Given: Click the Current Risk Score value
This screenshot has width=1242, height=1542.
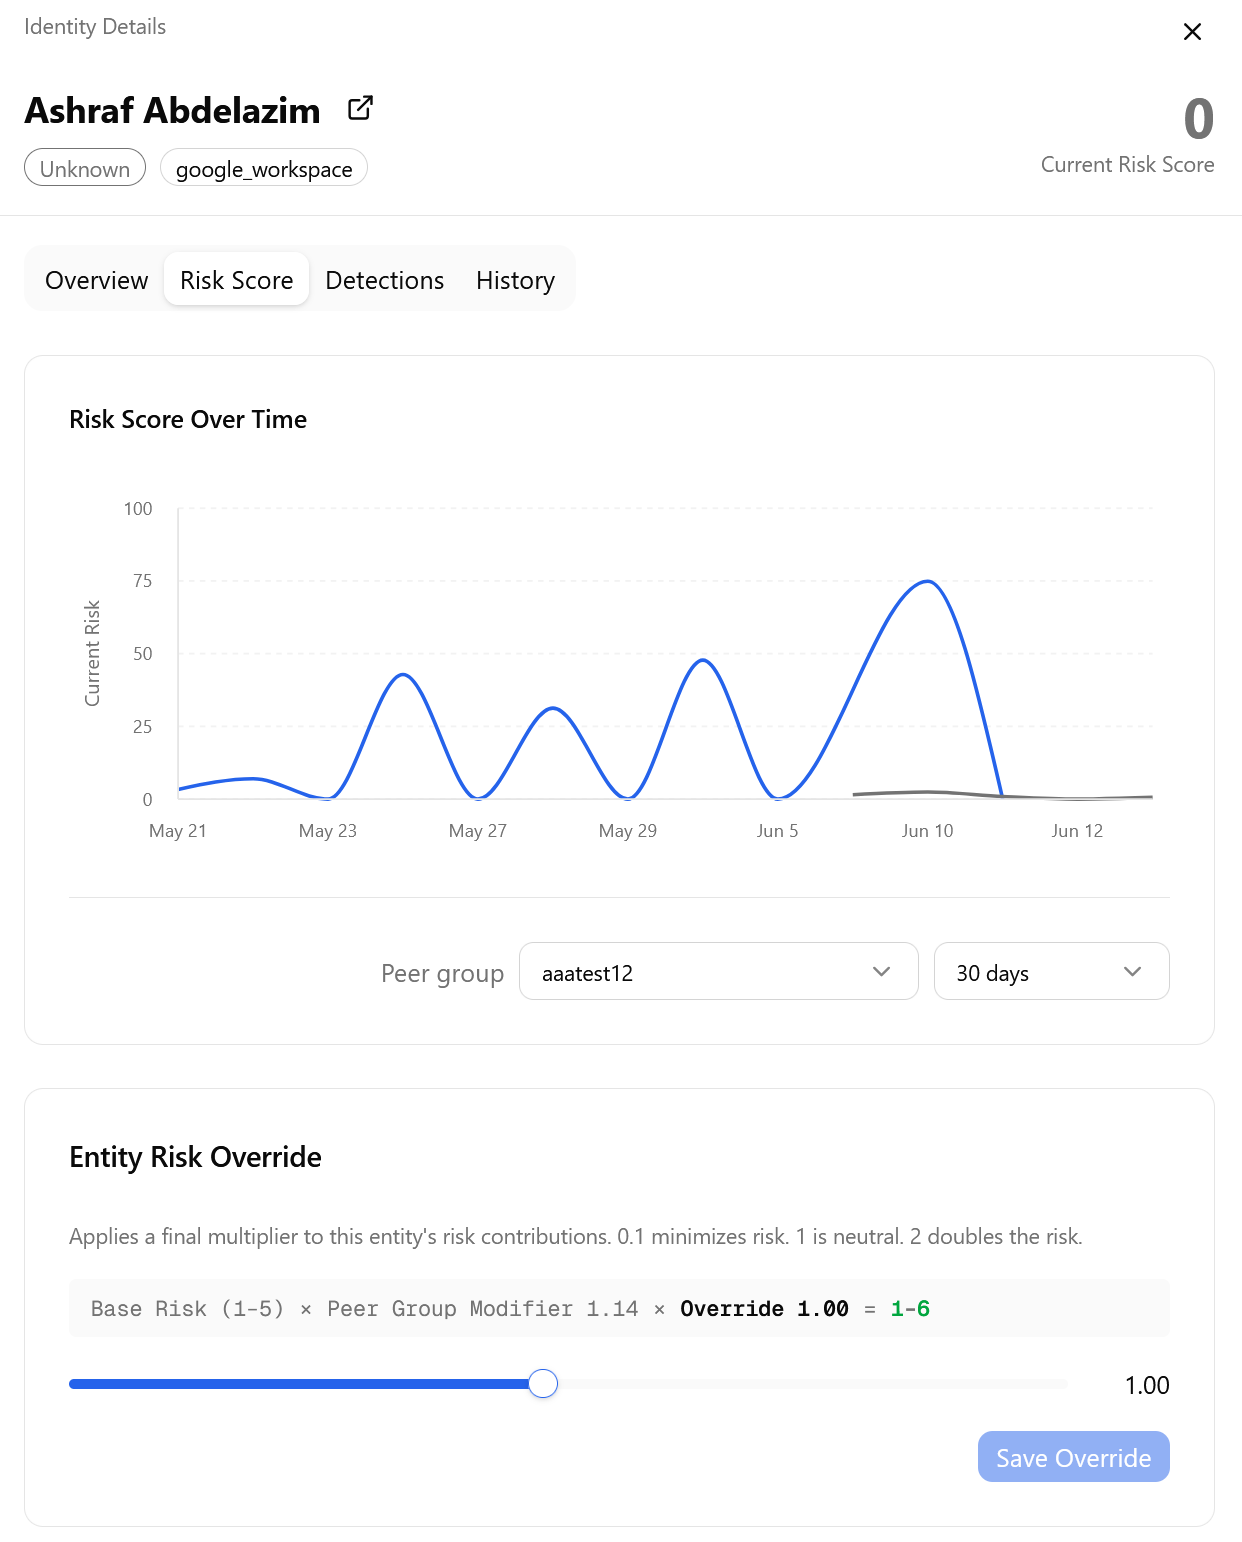Looking at the screenshot, I should [x=1198, y=119].
